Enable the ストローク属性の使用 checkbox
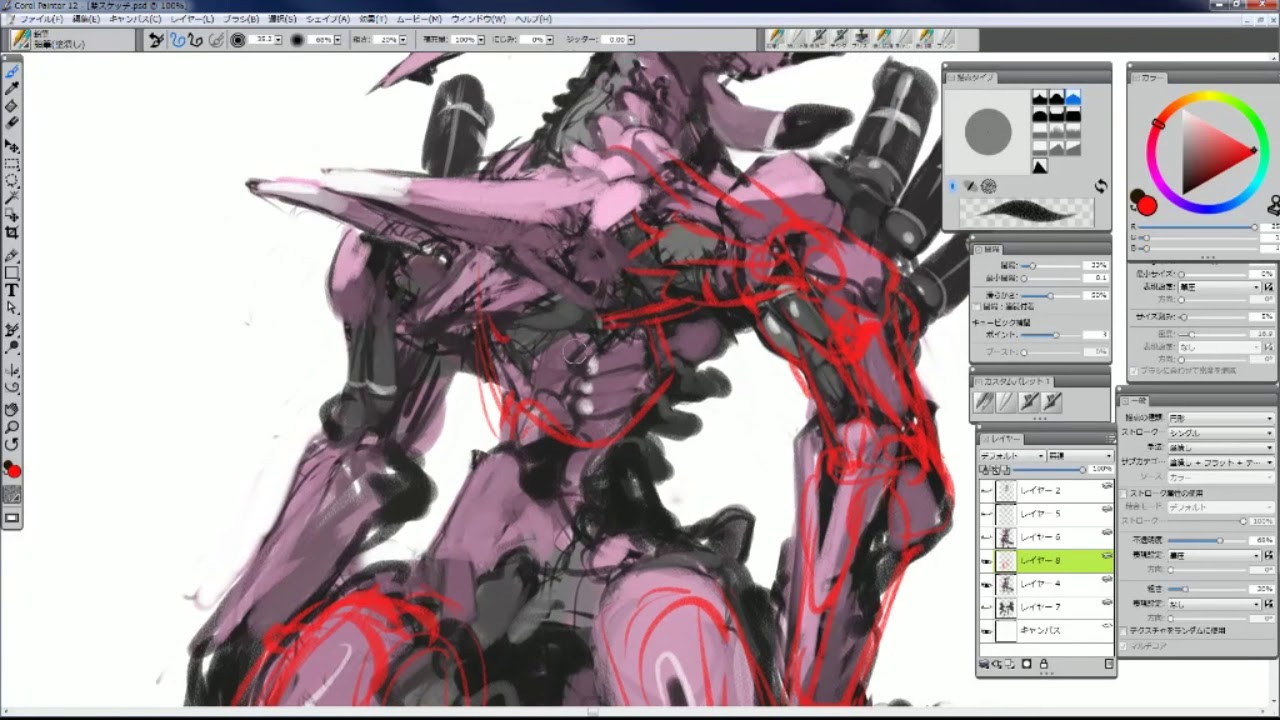The image size is (1280, 720). pyautogui.click(x=1125, y=493)
